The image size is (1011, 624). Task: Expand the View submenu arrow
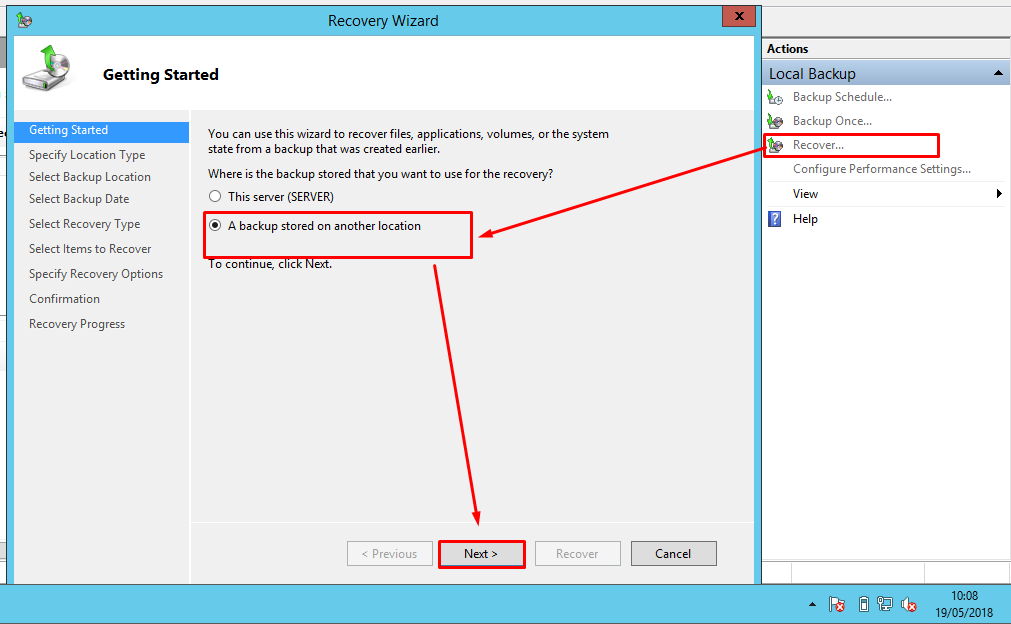999,193
